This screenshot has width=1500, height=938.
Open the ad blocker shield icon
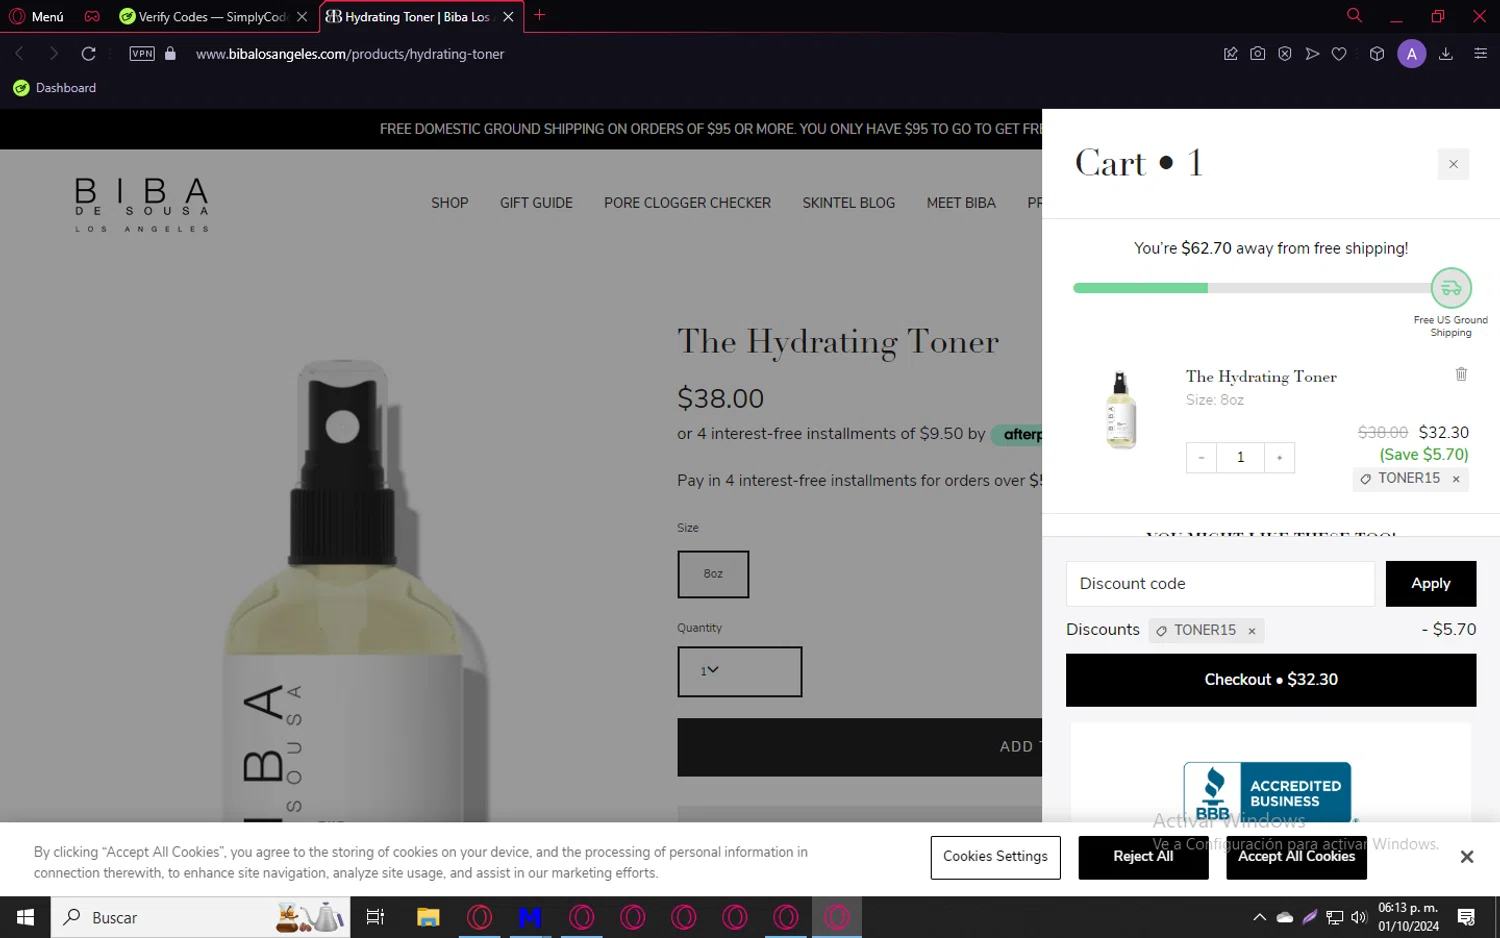[1285, 54]
